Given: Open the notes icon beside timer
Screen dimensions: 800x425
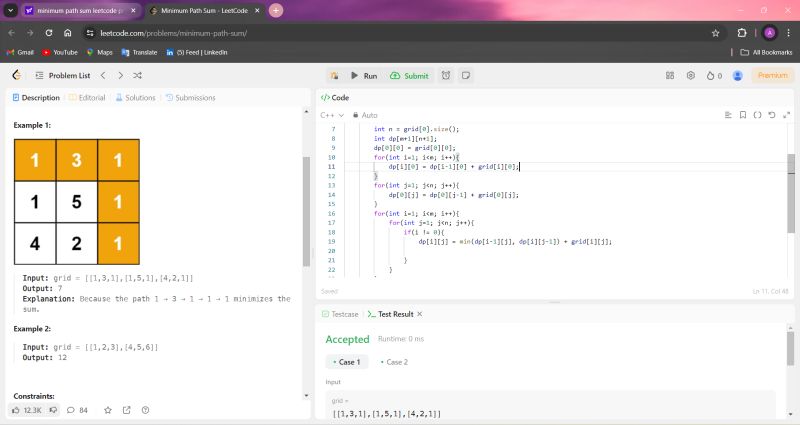Looking at the screenshot, I should tap(465, 75).
